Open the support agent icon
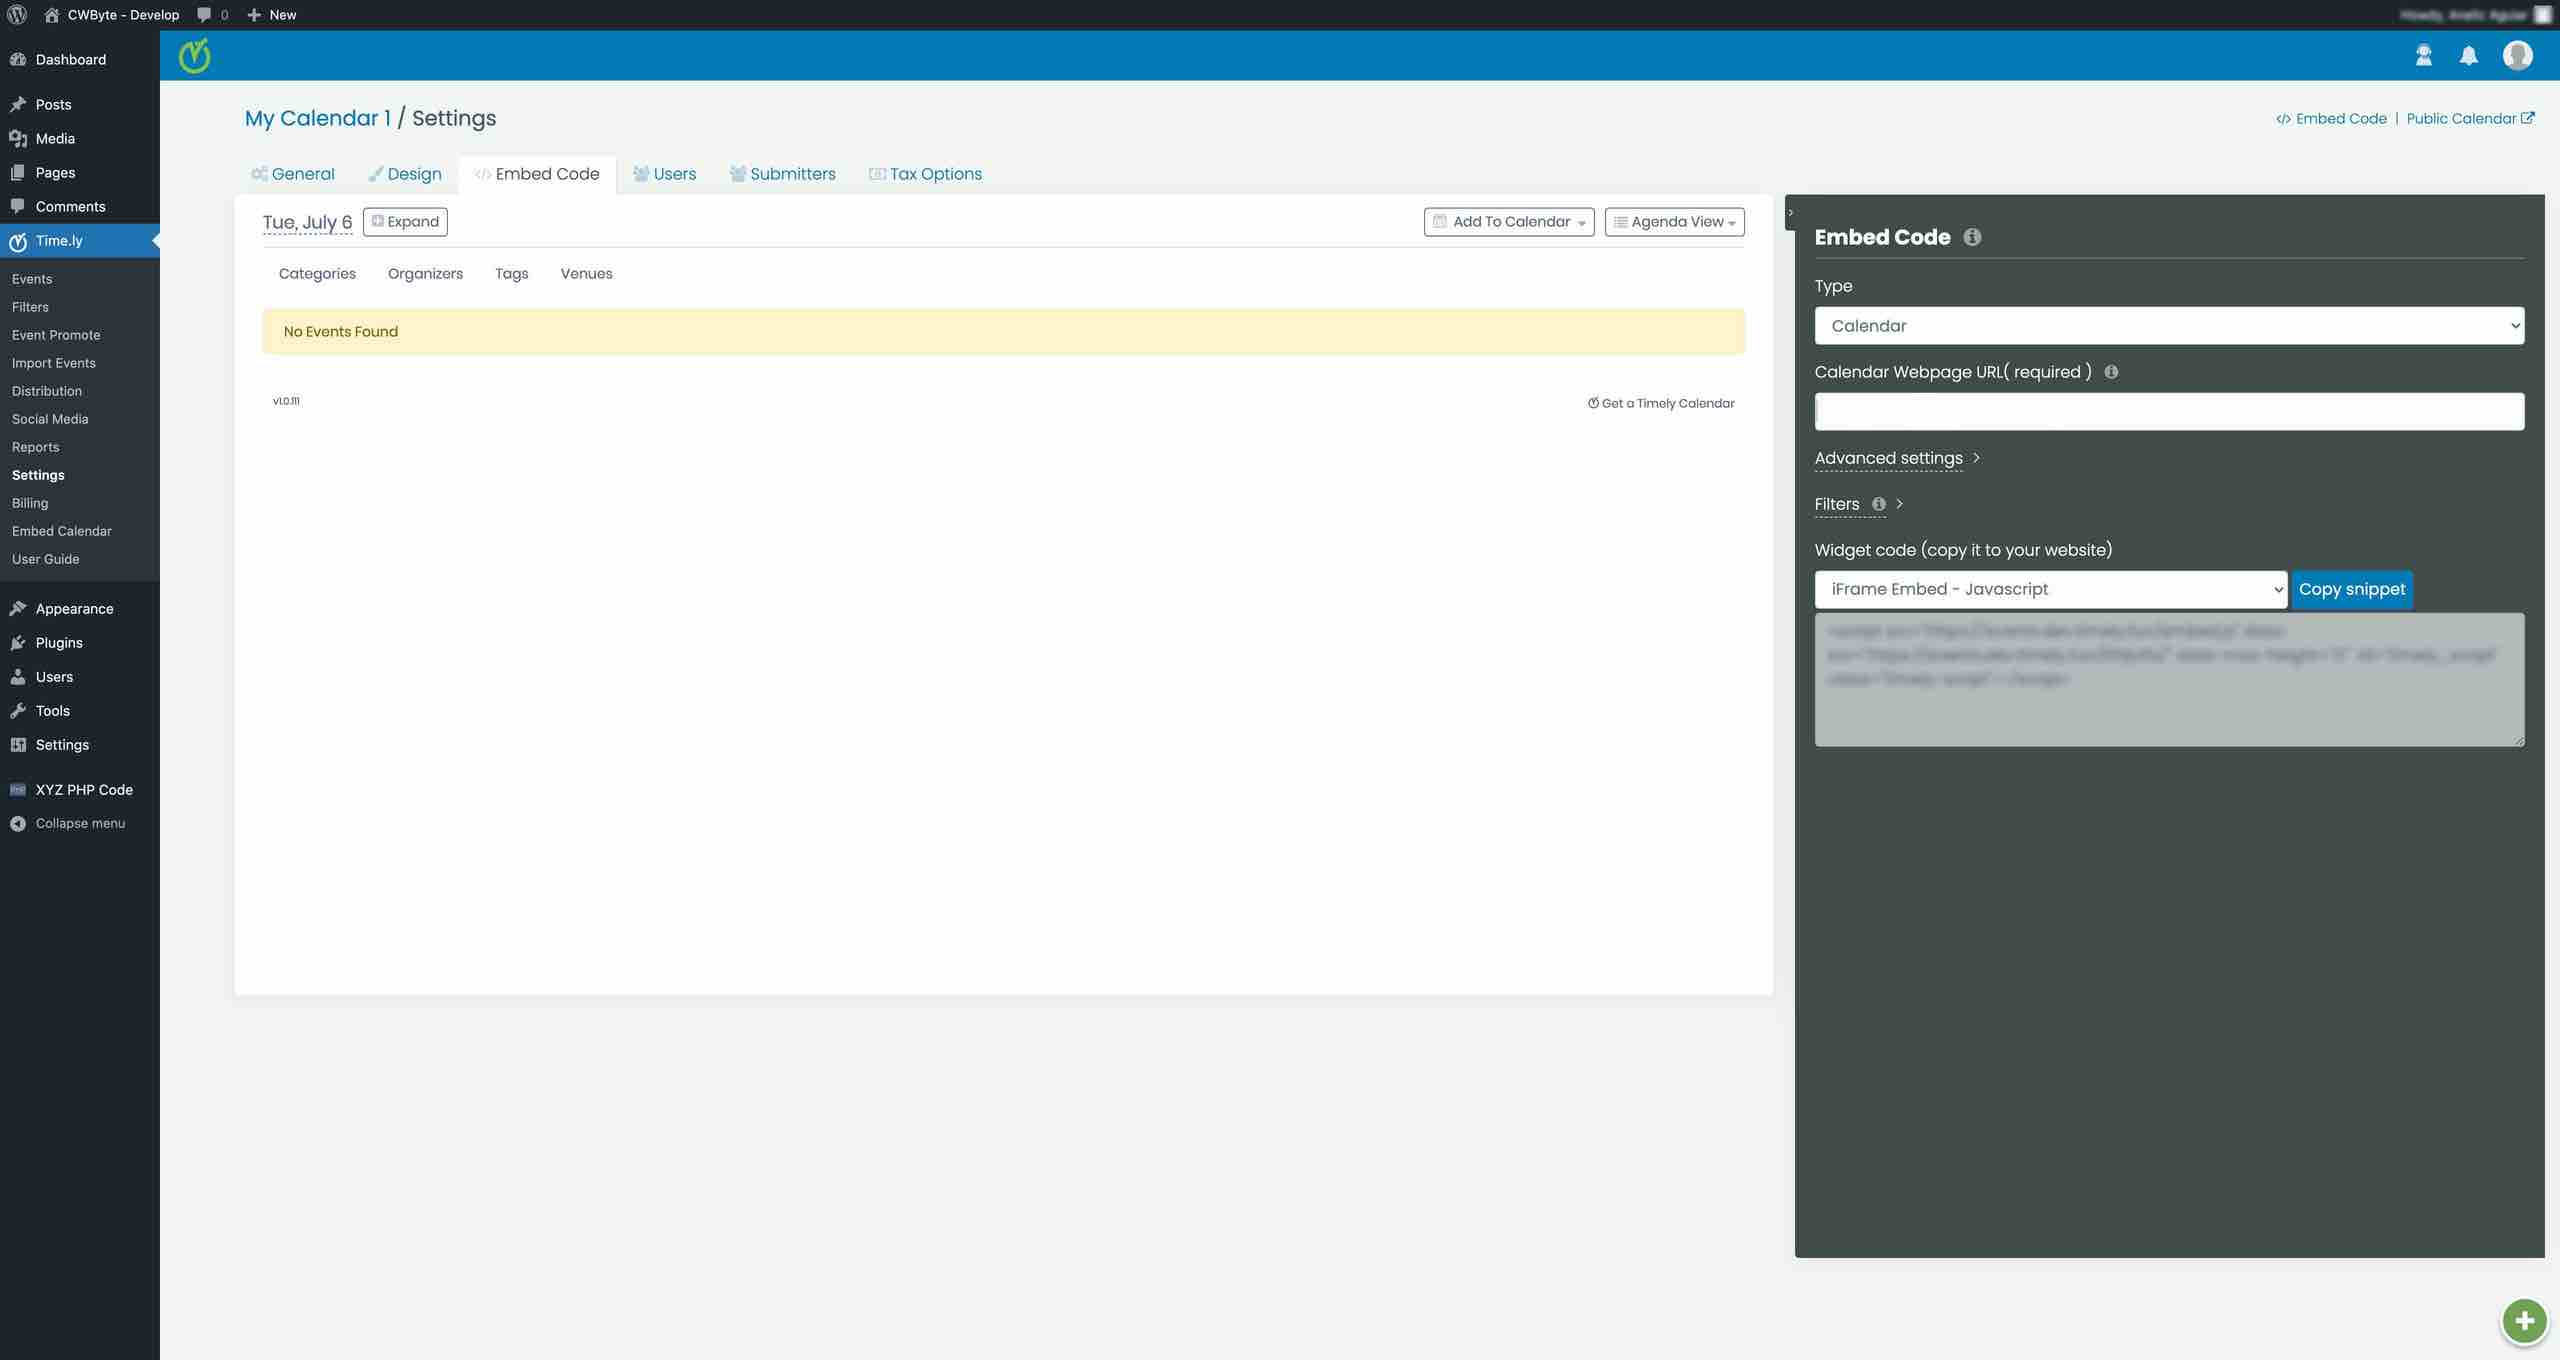The image size is (2560, 1360). 2424,56
